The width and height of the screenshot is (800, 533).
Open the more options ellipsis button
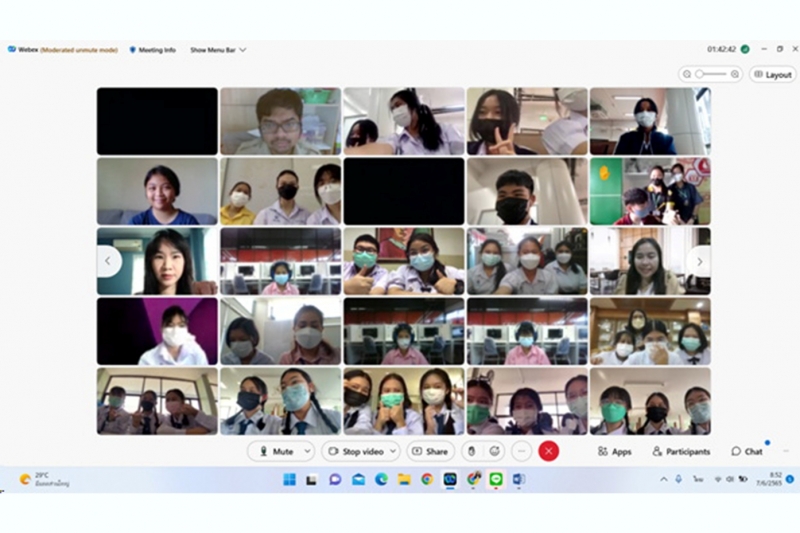[x=521, y=451]
